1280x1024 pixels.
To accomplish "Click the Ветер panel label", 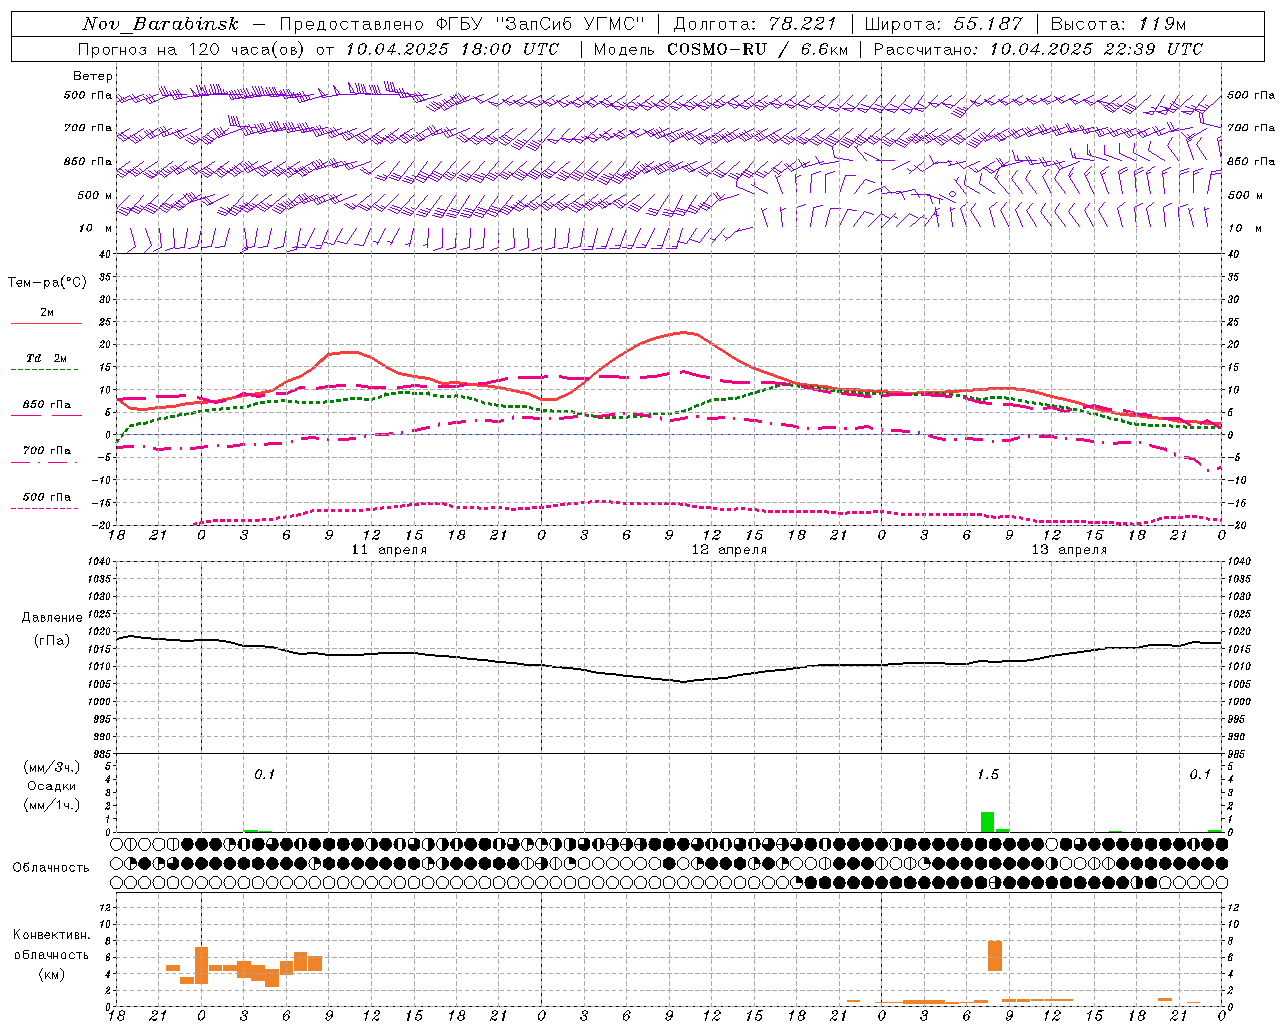I will (x=92, y=76).
